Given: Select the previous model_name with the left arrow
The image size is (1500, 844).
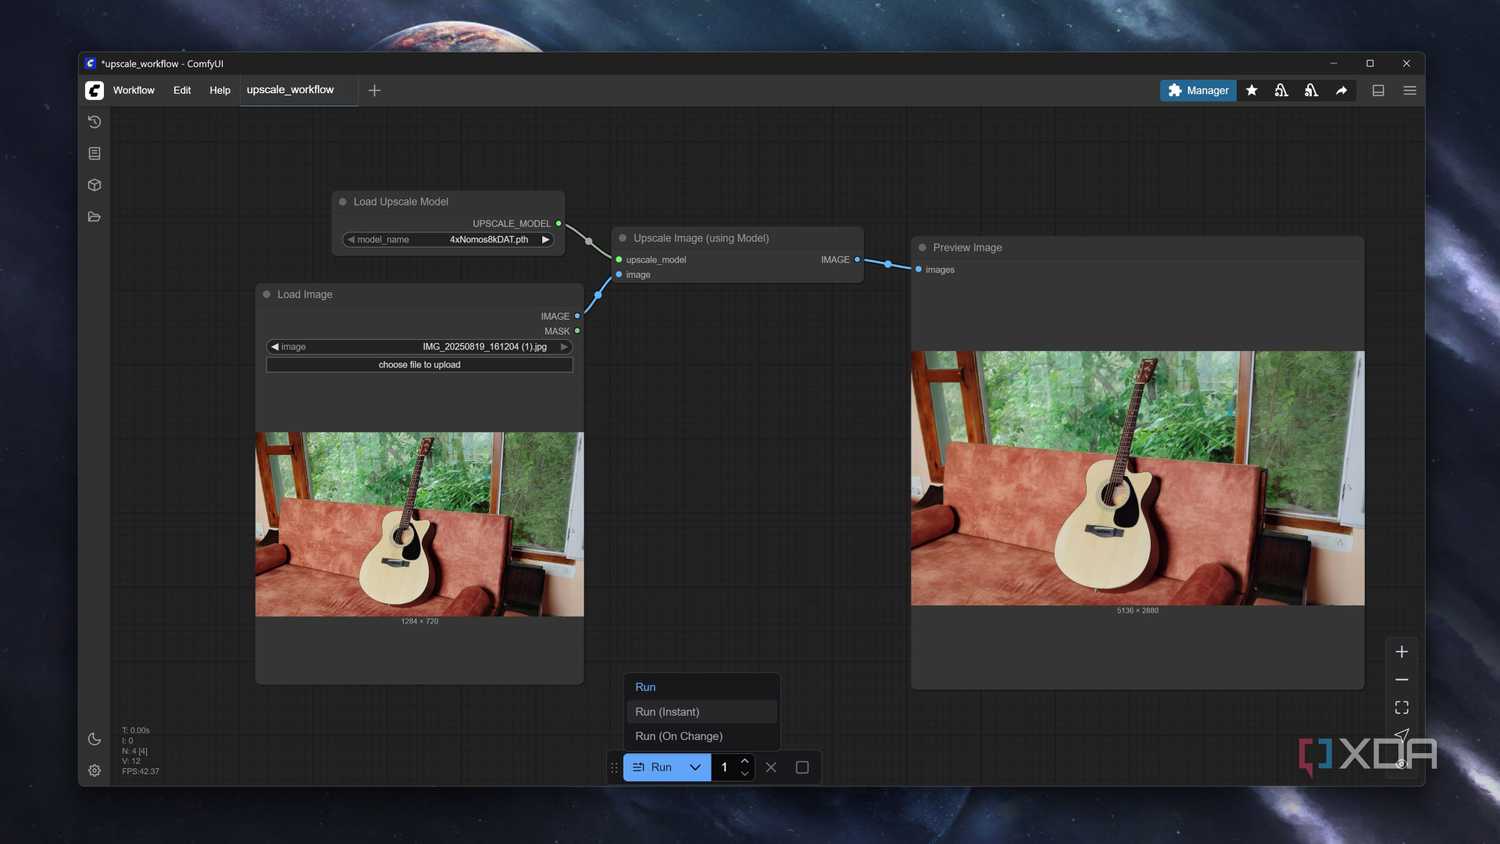Looking at the screenshot, I should tap(351, 240).
